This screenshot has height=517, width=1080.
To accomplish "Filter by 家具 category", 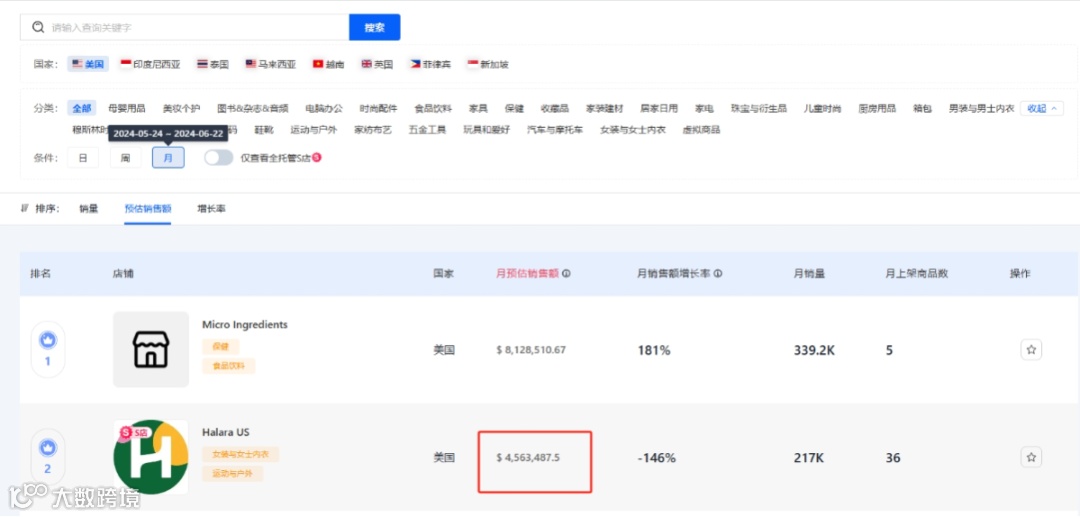I will pos(478,108).
